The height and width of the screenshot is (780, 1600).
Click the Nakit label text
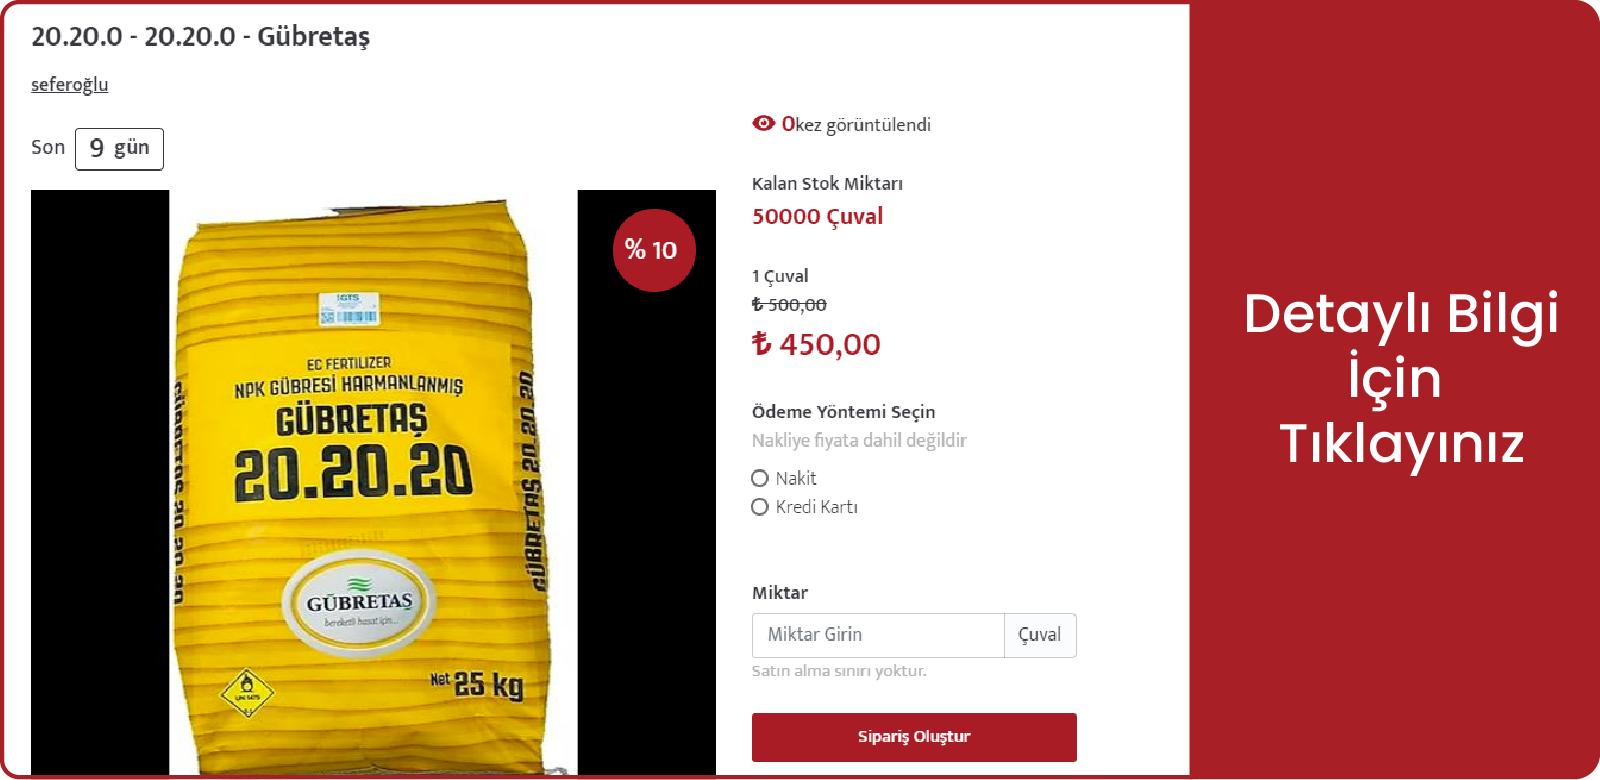tap(796, 478)
